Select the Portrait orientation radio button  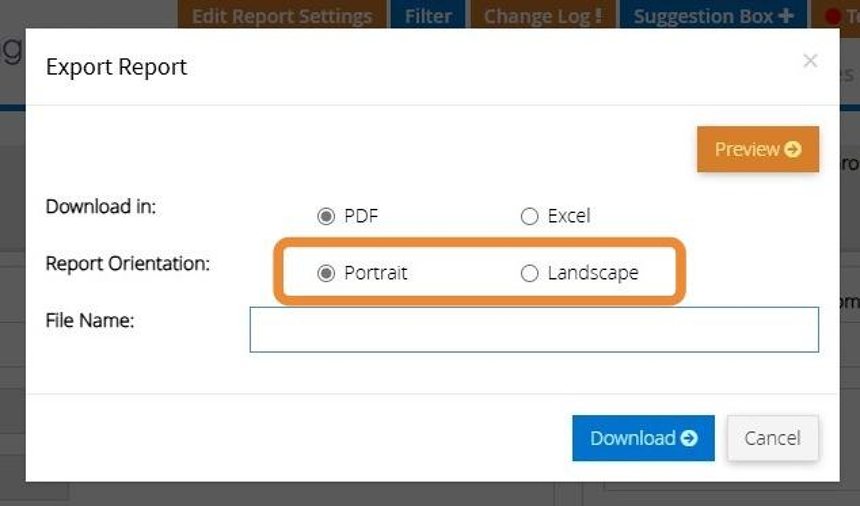point(325,273)
